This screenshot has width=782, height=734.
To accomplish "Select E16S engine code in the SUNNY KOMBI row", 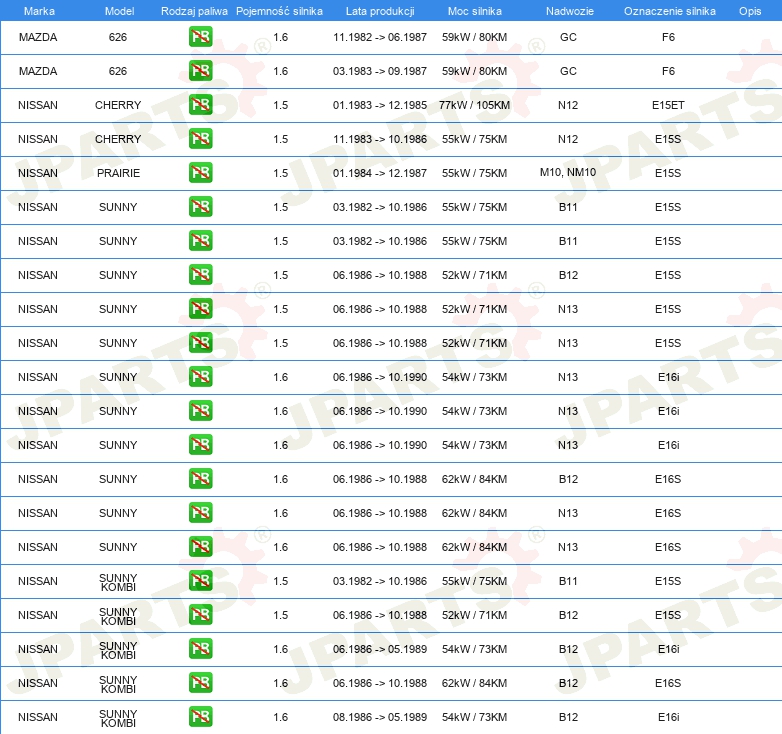I will [668, 683].
